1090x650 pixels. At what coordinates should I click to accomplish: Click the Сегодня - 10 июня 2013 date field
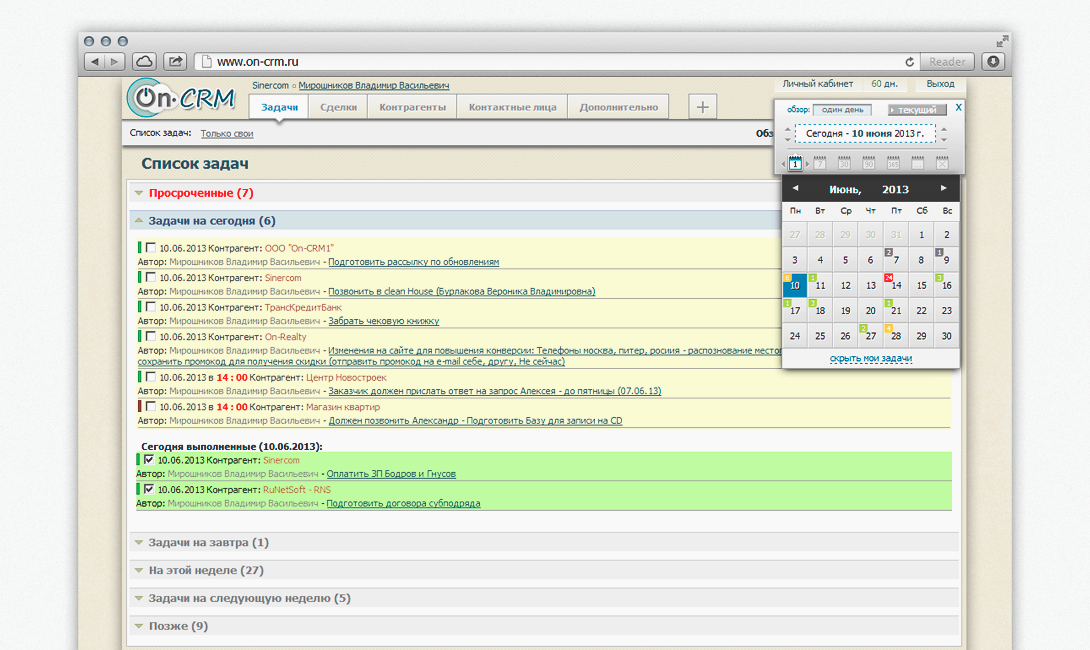(865, 133)
